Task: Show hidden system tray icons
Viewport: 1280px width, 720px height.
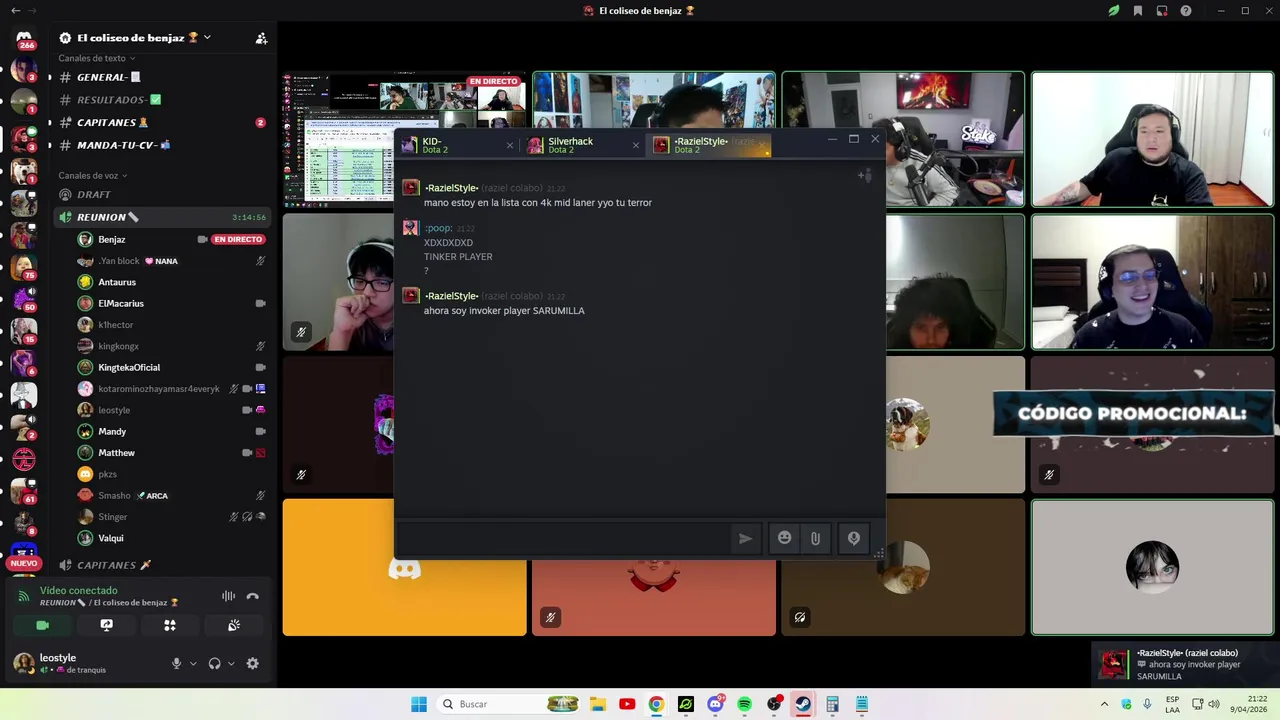Action: 1104,704
